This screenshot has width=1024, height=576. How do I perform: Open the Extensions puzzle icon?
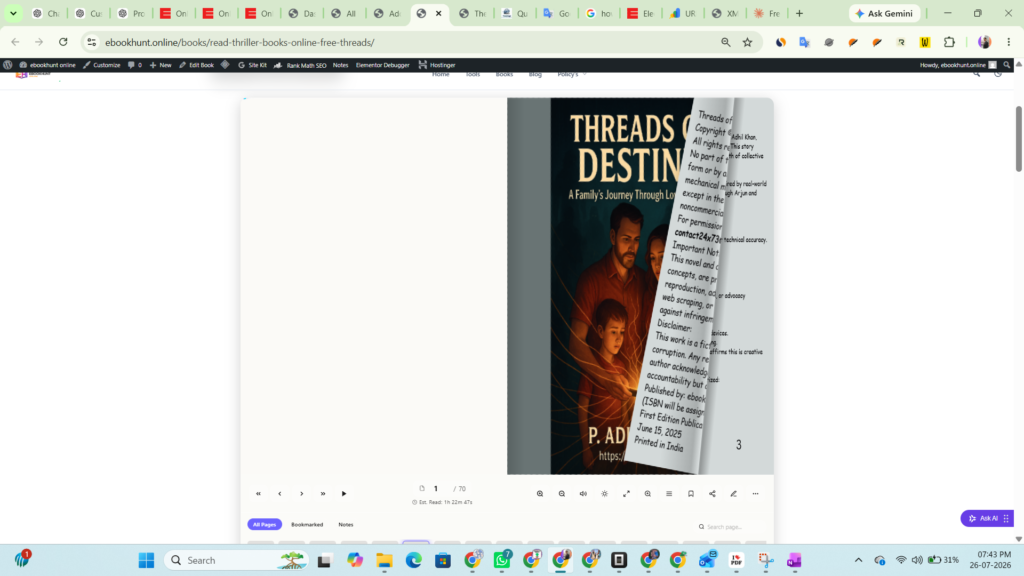[x=950, y=42]
